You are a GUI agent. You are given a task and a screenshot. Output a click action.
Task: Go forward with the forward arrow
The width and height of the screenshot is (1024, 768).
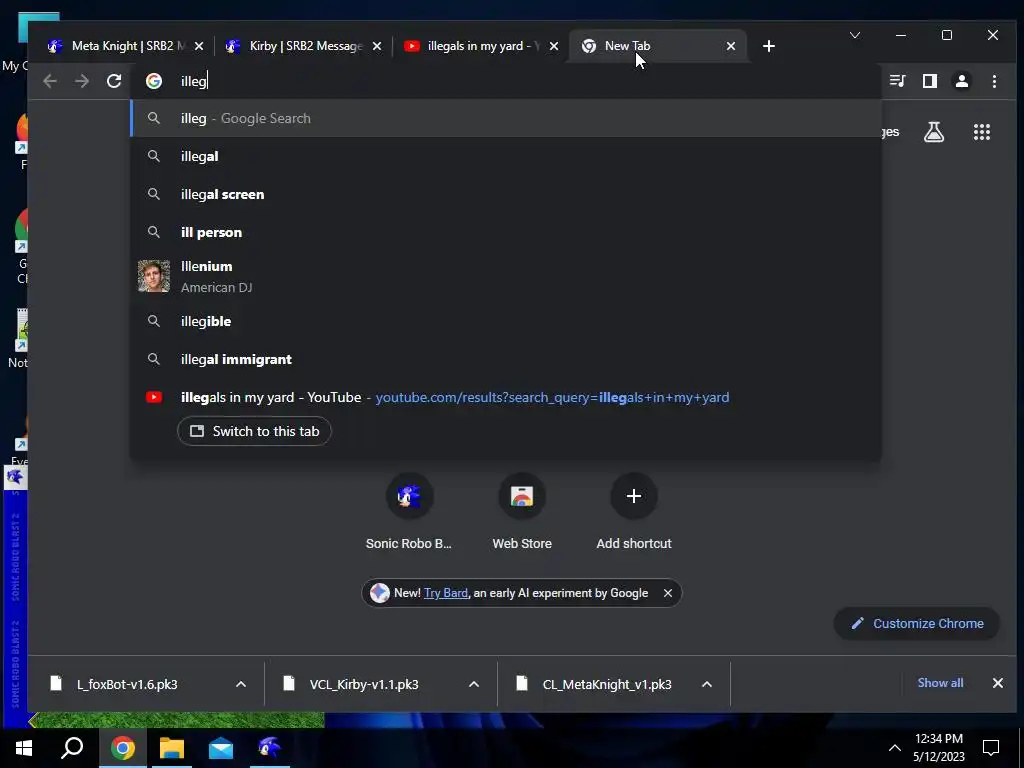click(82, 81)
